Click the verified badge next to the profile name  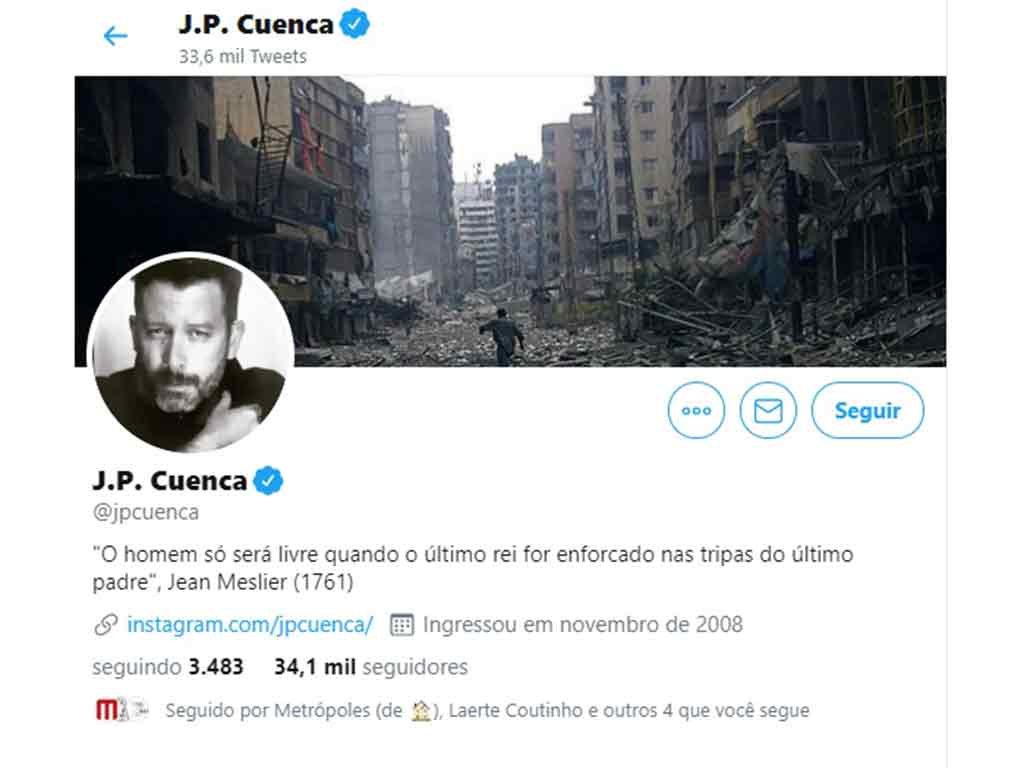coord(267,481)
